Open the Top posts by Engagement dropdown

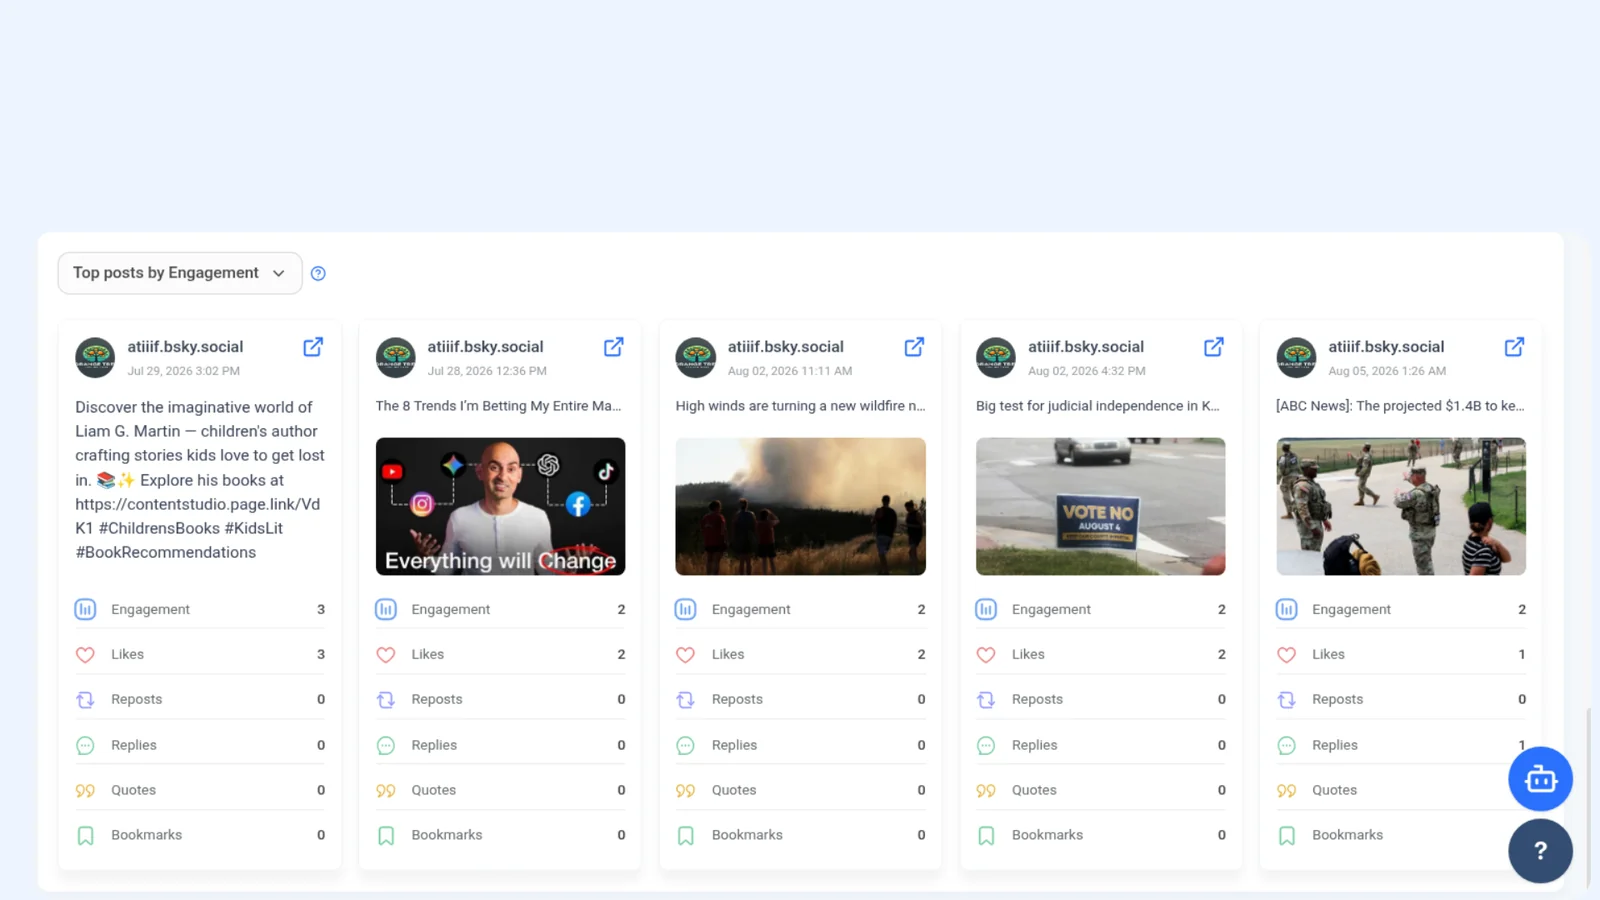pos(180,273)
